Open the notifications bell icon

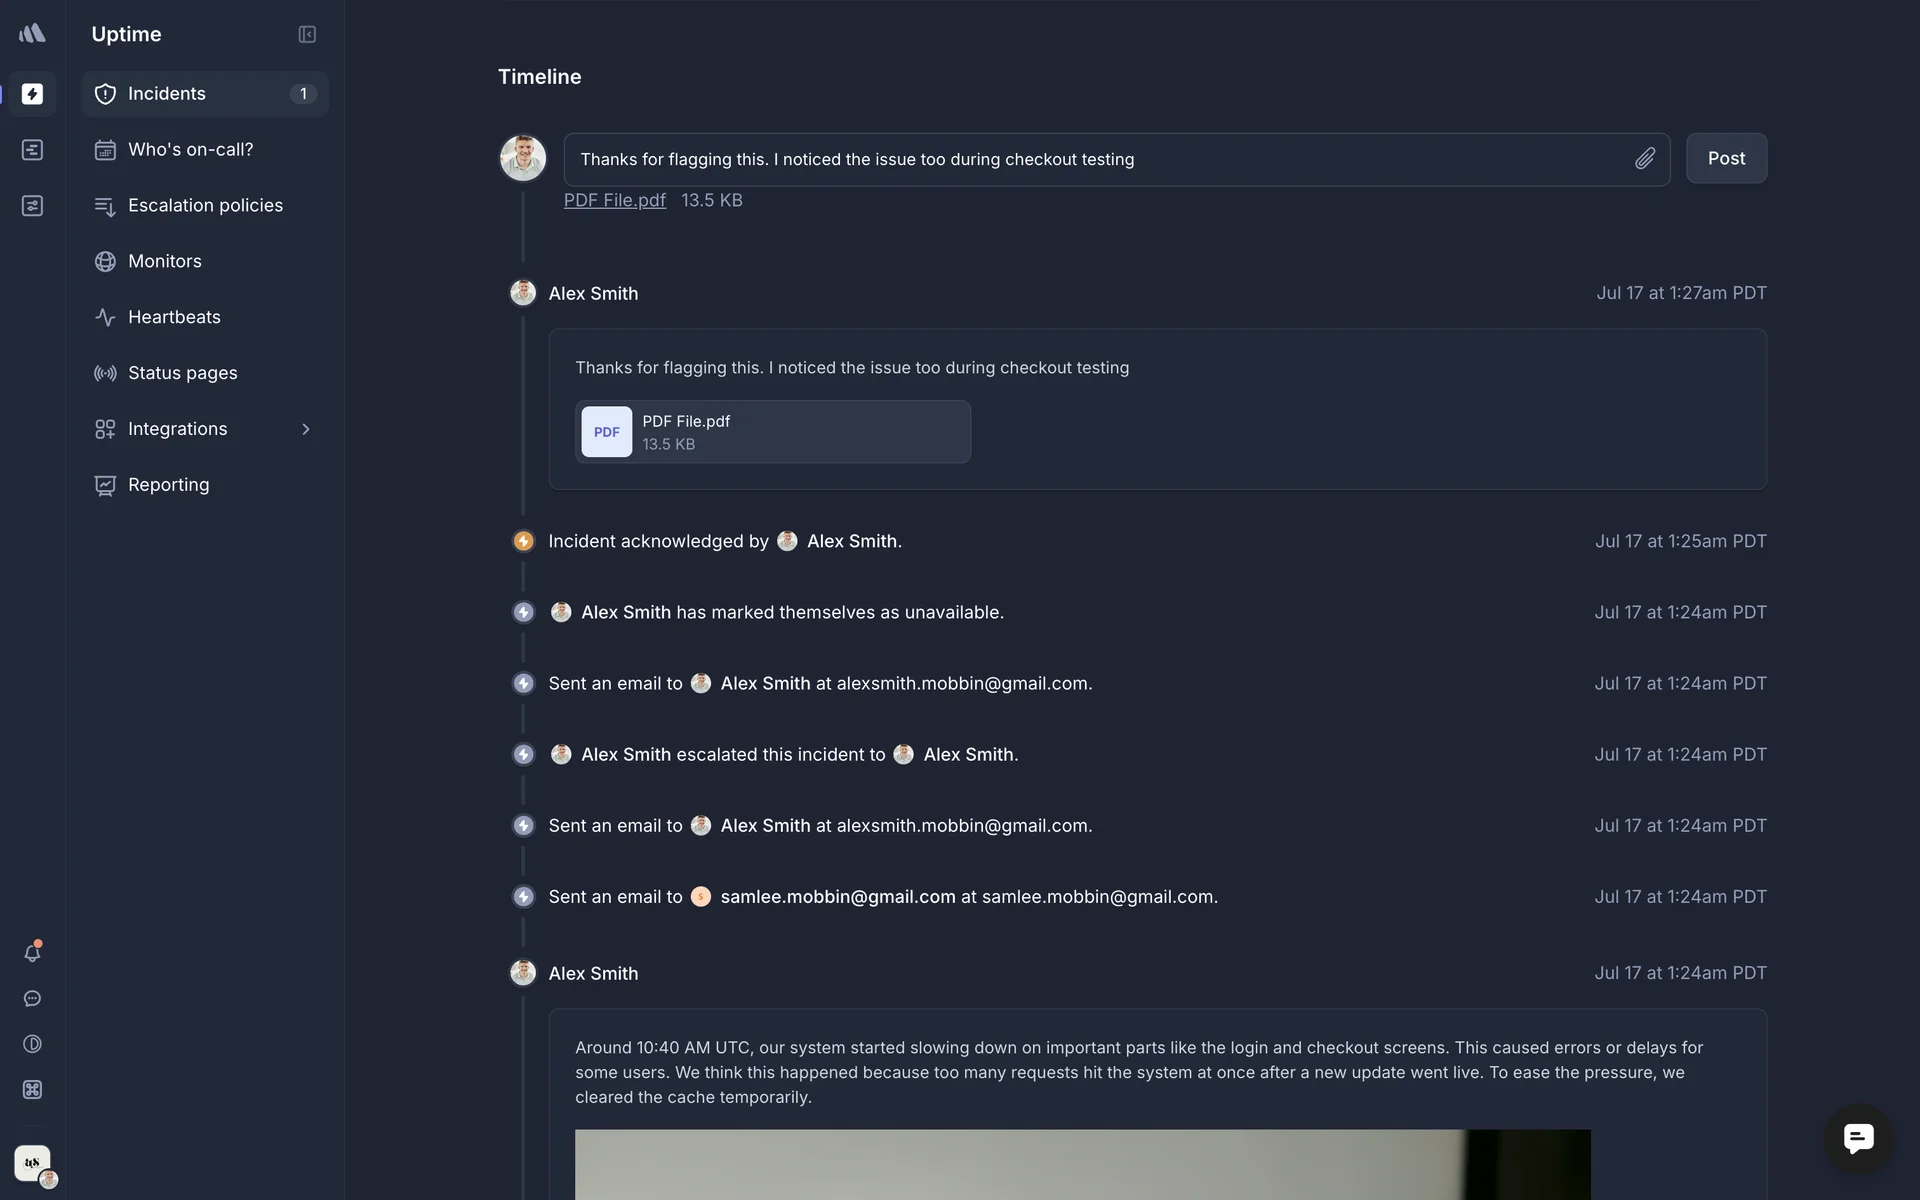point(32,953)
